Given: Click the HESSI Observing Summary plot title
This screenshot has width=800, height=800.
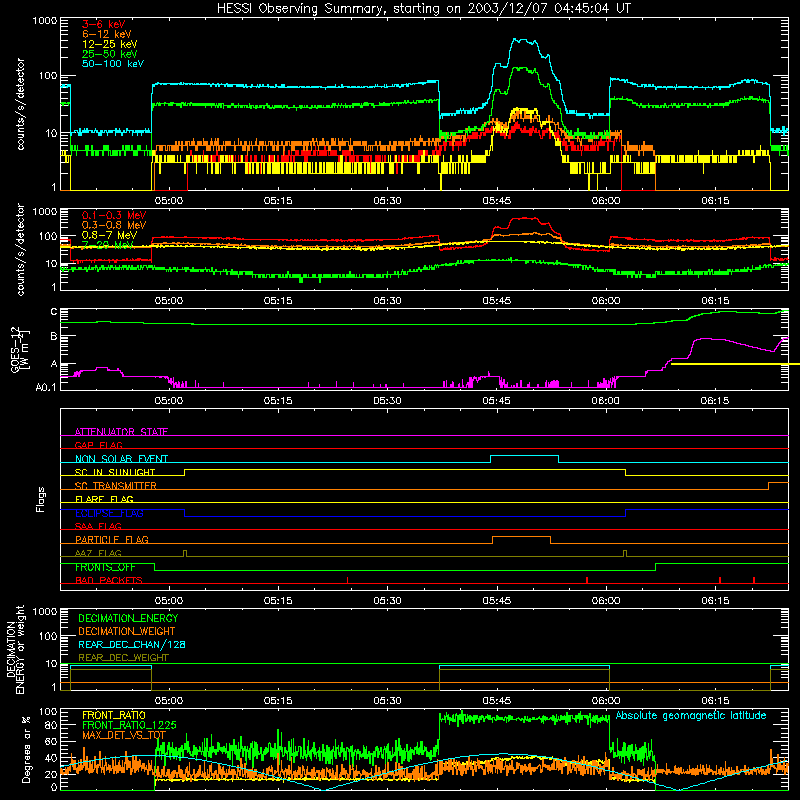Looking at the screenshot, I should coord(423,9).
